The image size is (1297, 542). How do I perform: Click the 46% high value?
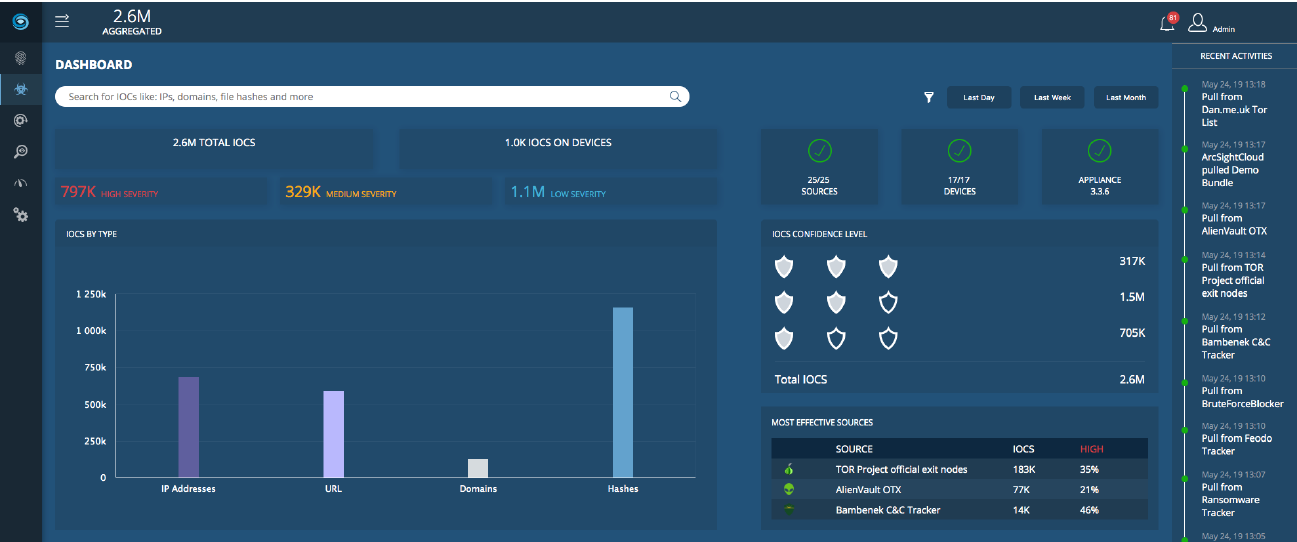[1089, 510]
